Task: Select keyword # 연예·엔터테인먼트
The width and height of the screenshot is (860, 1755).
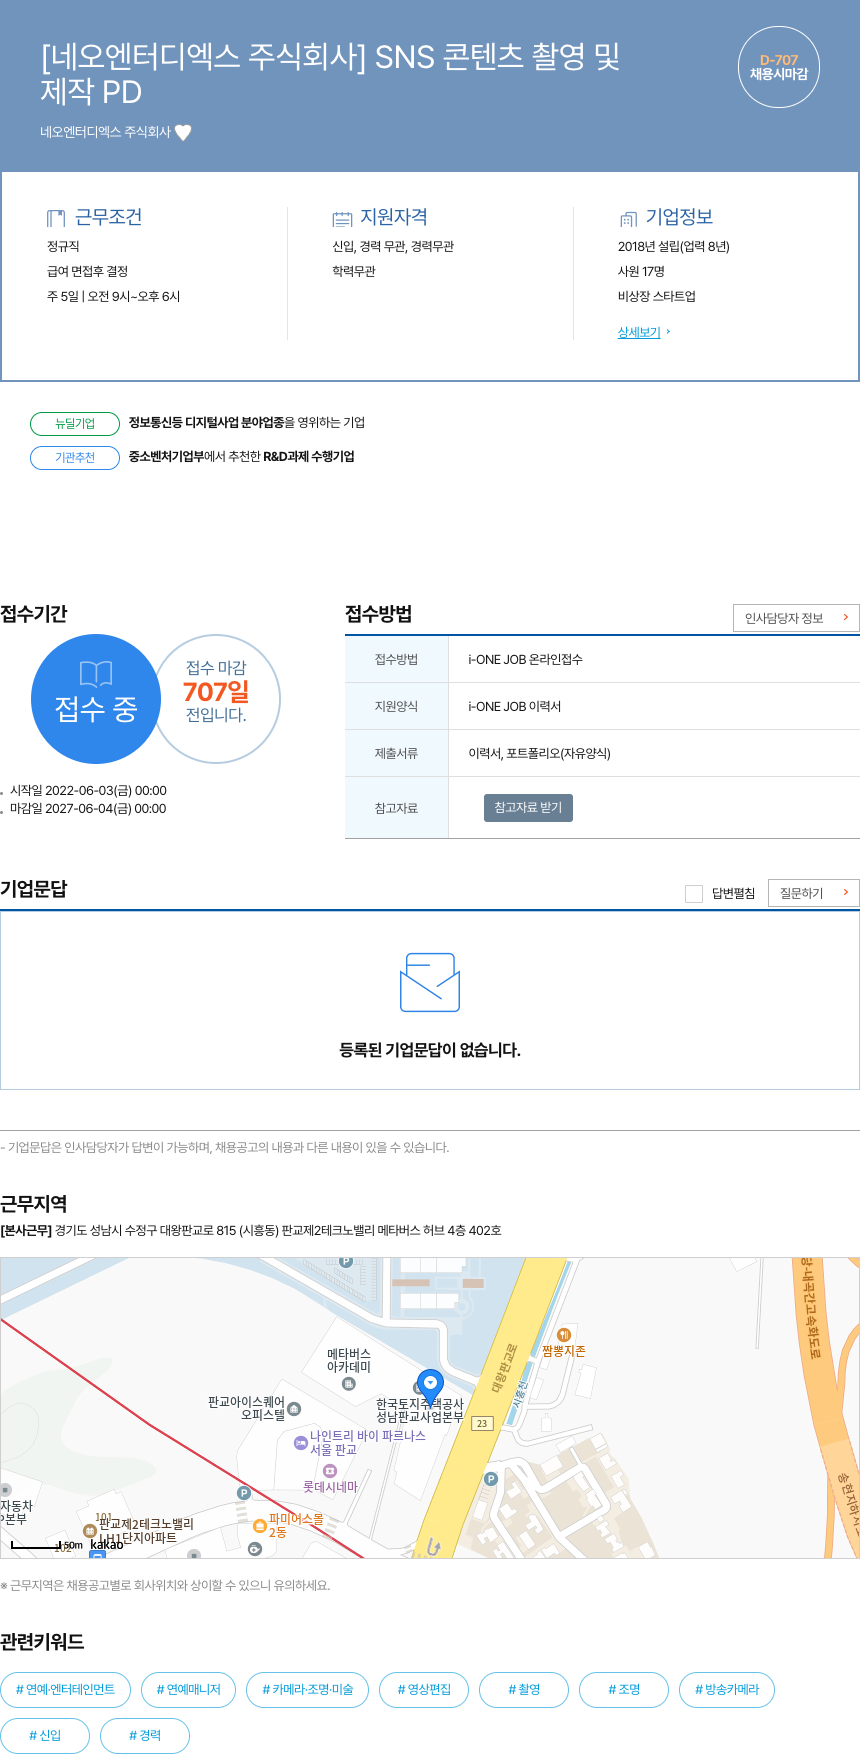Action: pos(65,1690)
